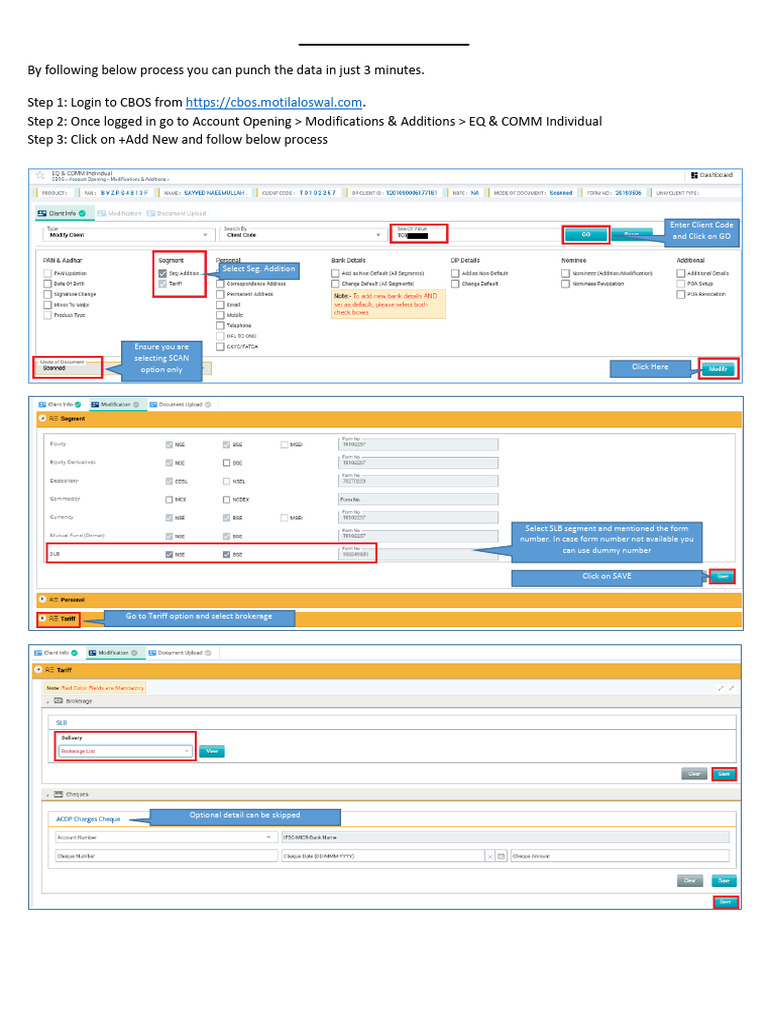Tick the Date Of Birth checkbox
The image size is (768, 1024).
48,284
